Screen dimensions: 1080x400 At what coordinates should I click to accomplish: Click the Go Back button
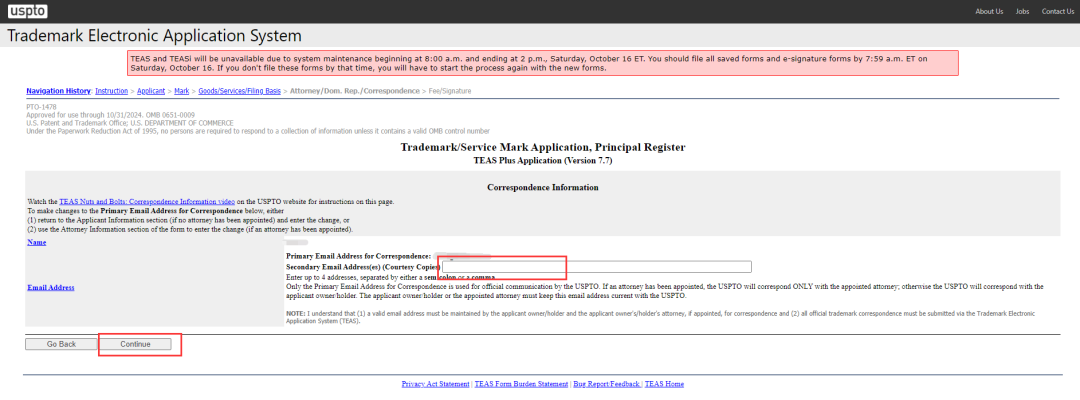coord(61,344)
